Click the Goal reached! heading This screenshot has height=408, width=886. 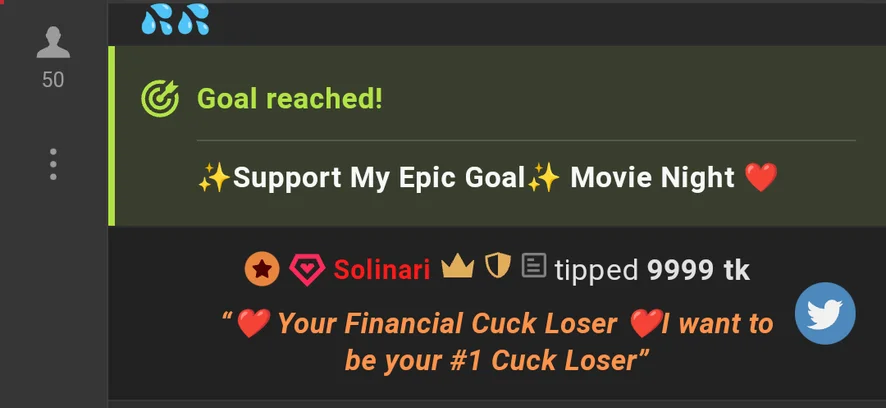coord(290,99)
